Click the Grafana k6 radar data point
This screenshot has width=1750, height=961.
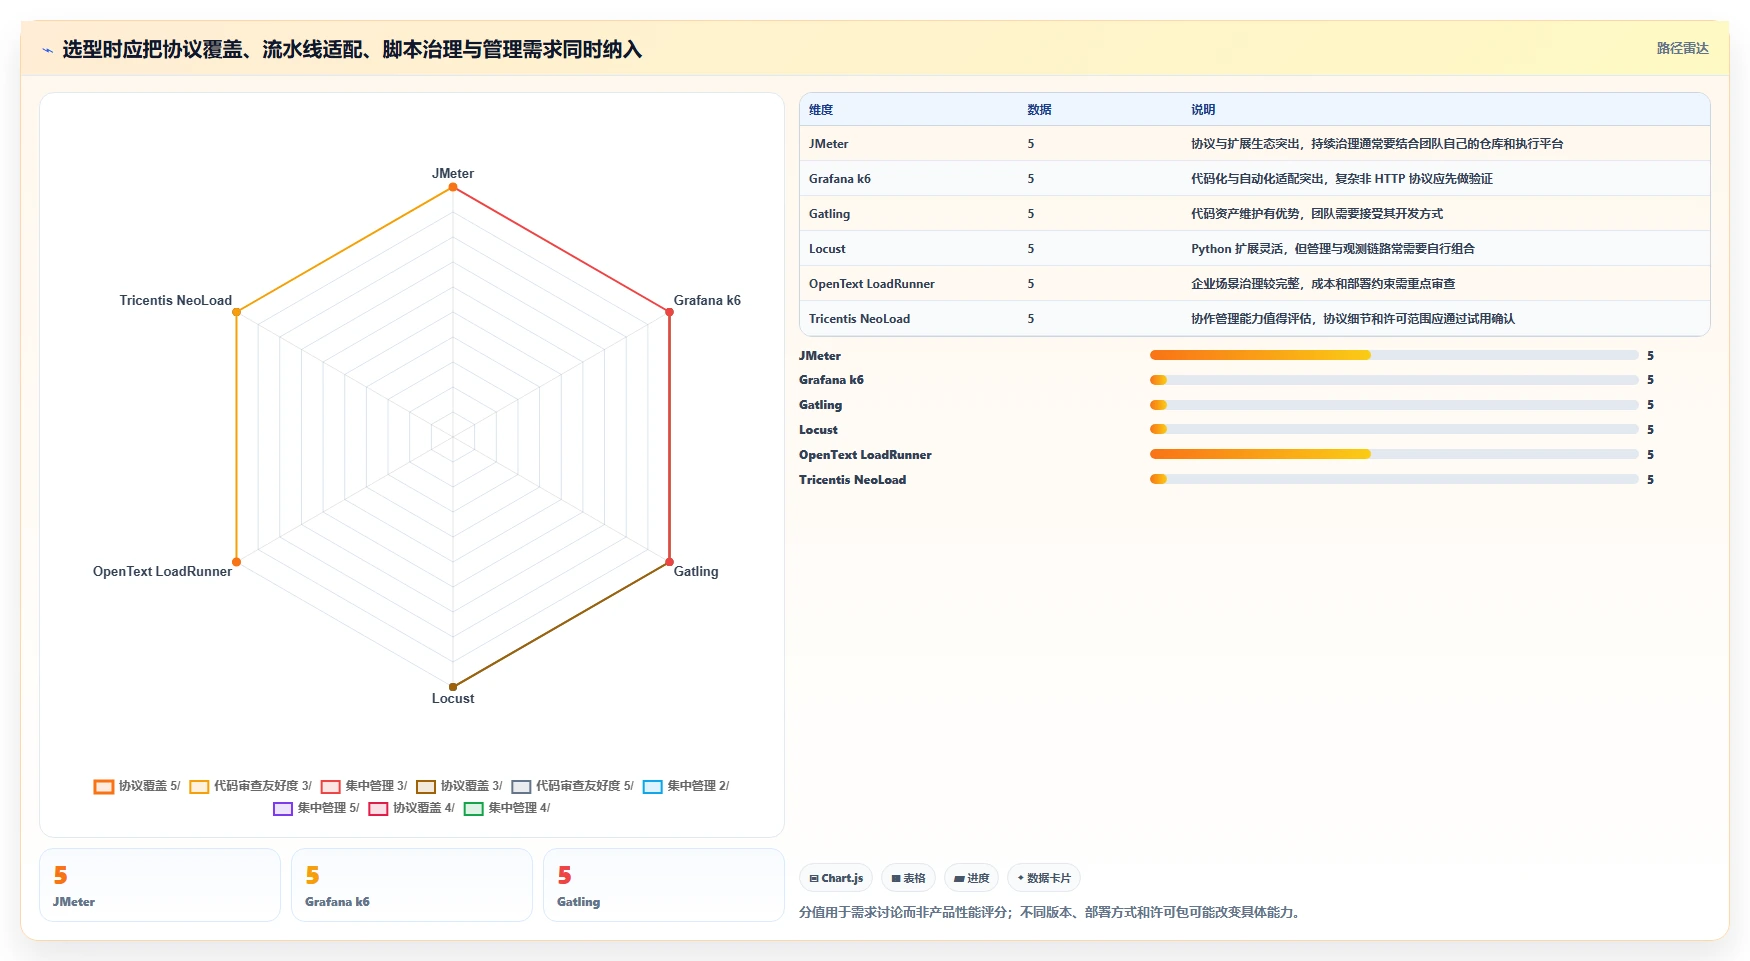pos(670,312)
